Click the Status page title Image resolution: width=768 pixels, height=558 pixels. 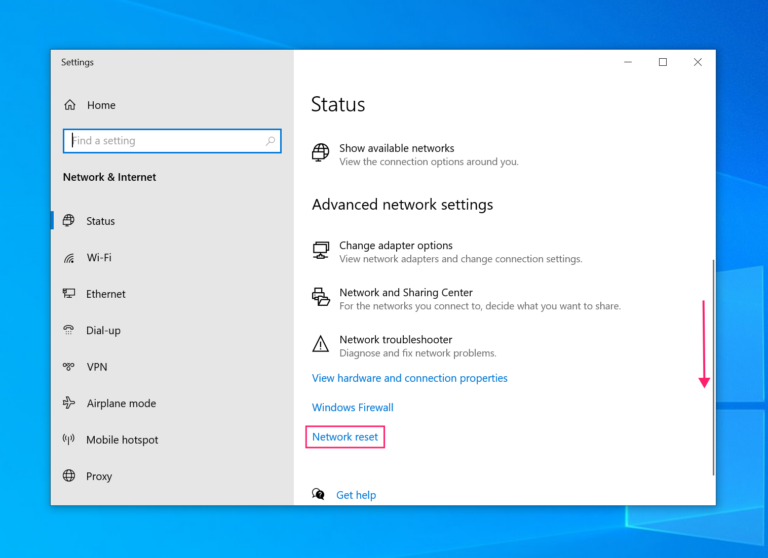coord(338,104)
